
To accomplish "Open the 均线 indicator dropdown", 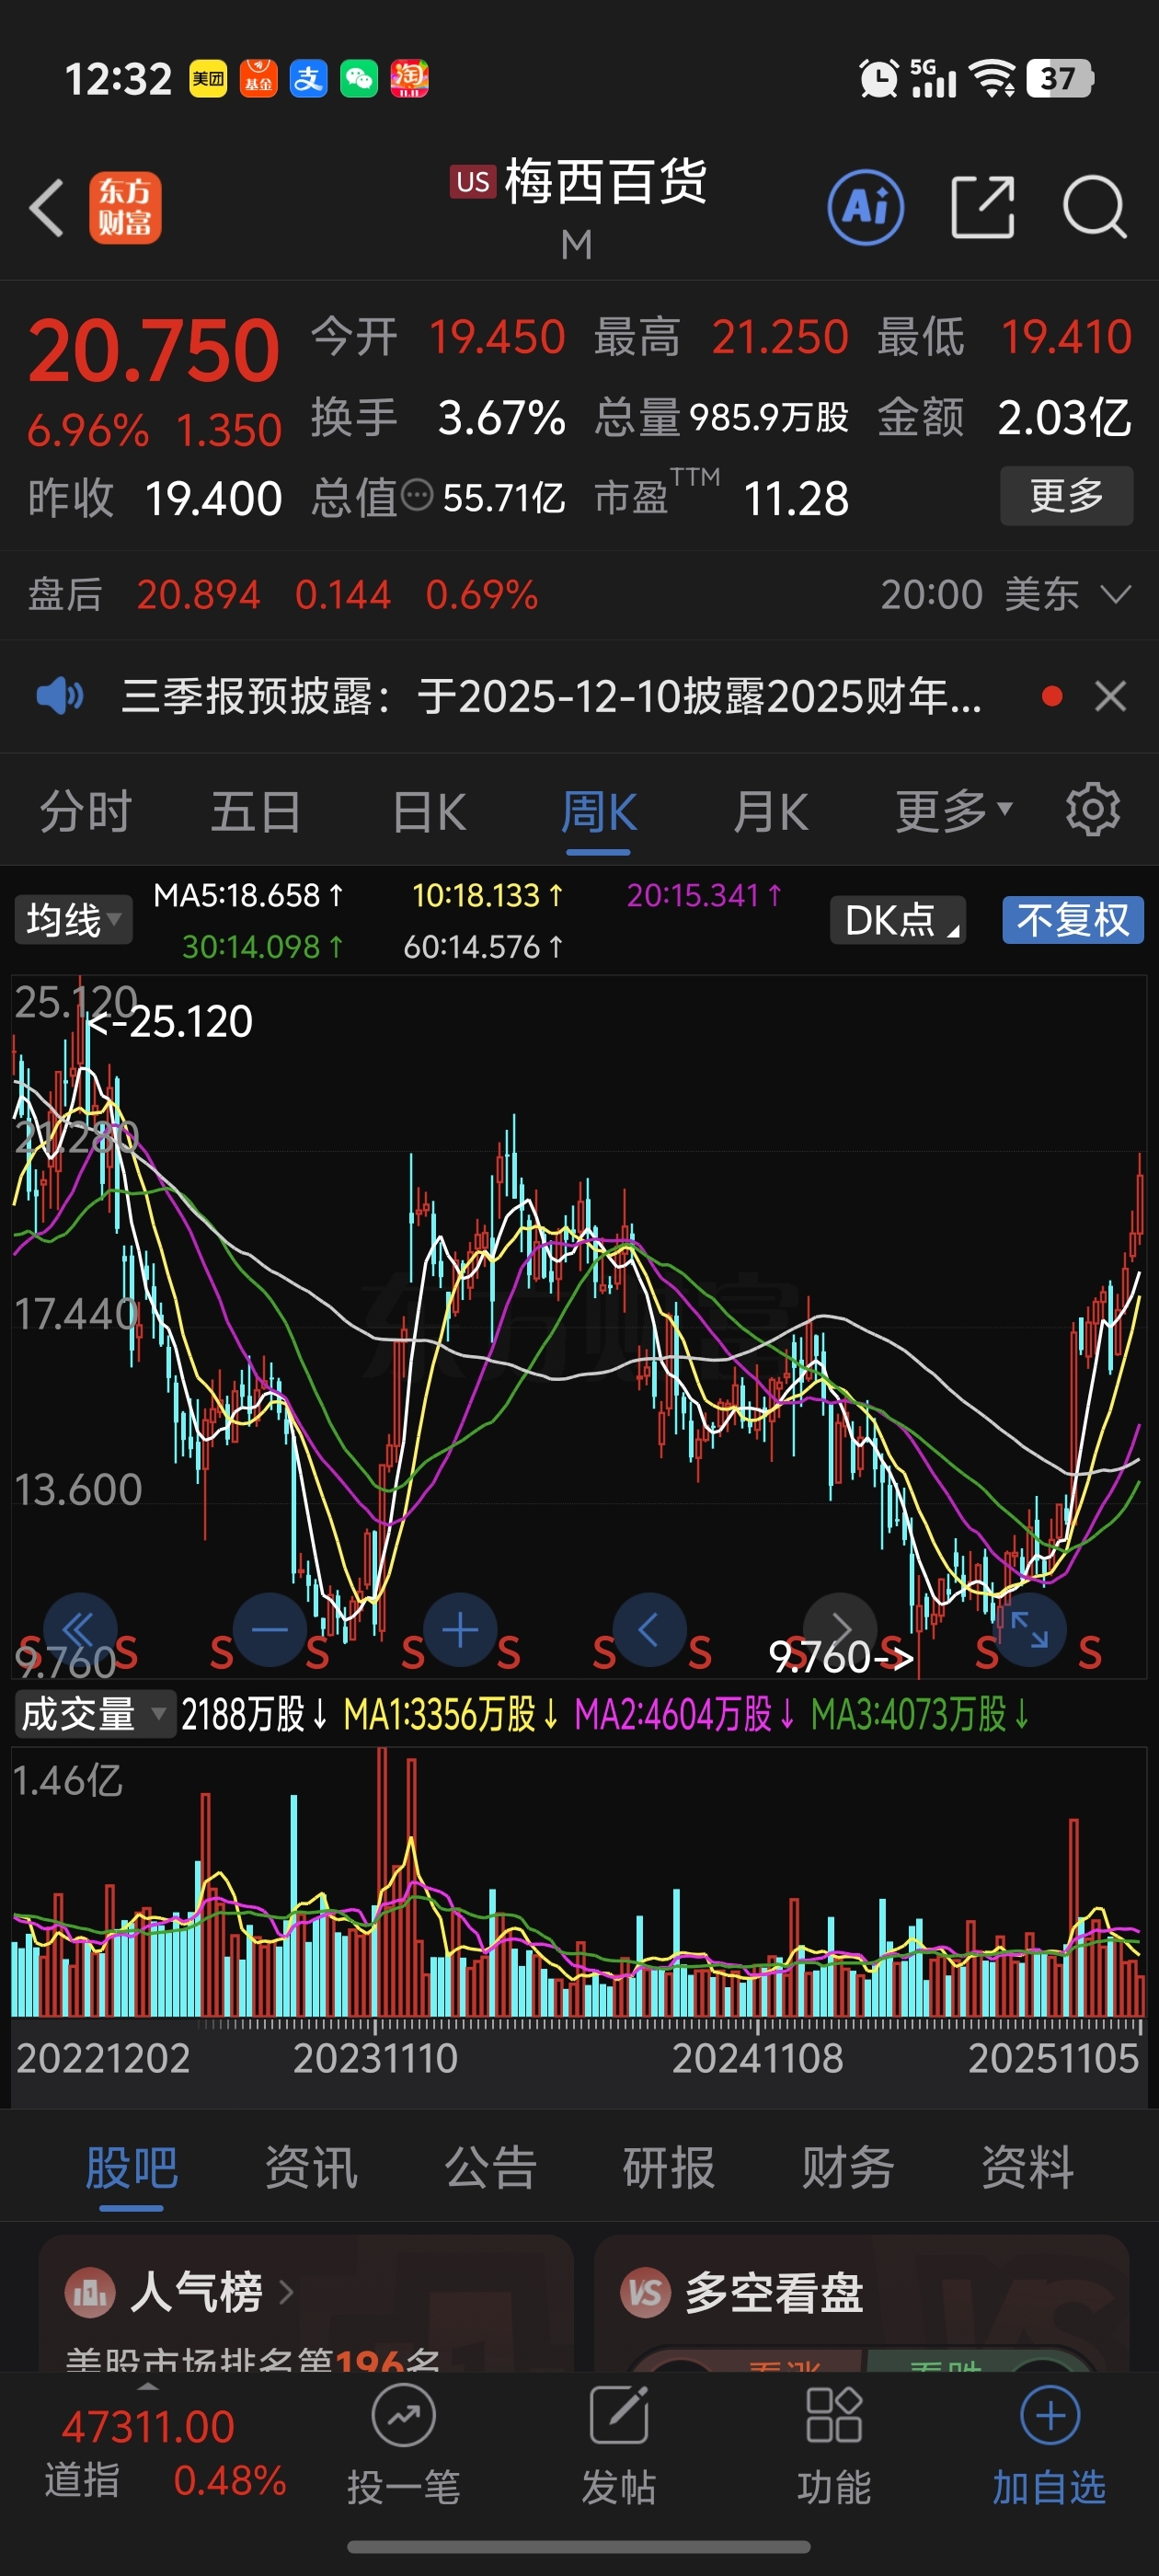I will [x=73, y=920].
